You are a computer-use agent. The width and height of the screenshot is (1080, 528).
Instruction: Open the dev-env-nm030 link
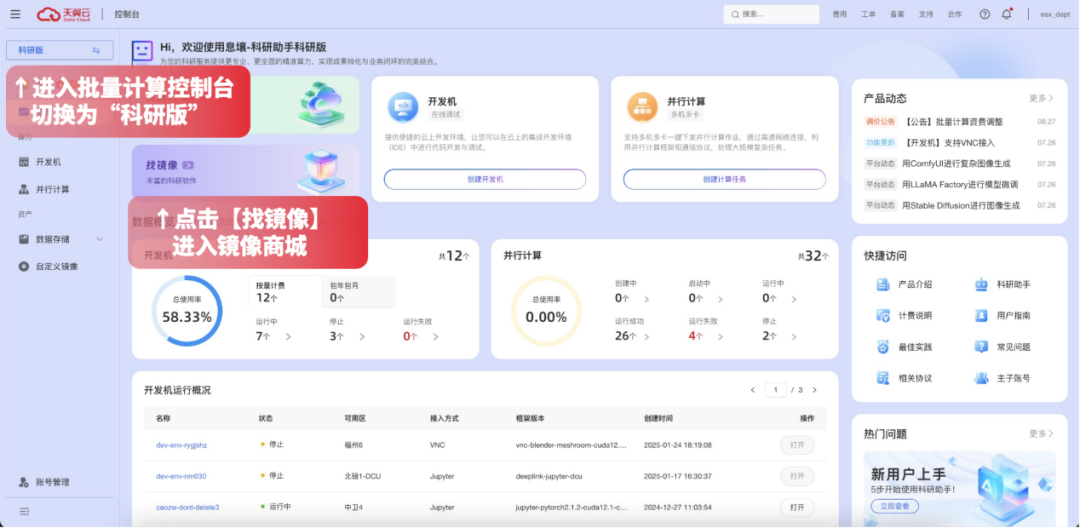click(180, 476)
